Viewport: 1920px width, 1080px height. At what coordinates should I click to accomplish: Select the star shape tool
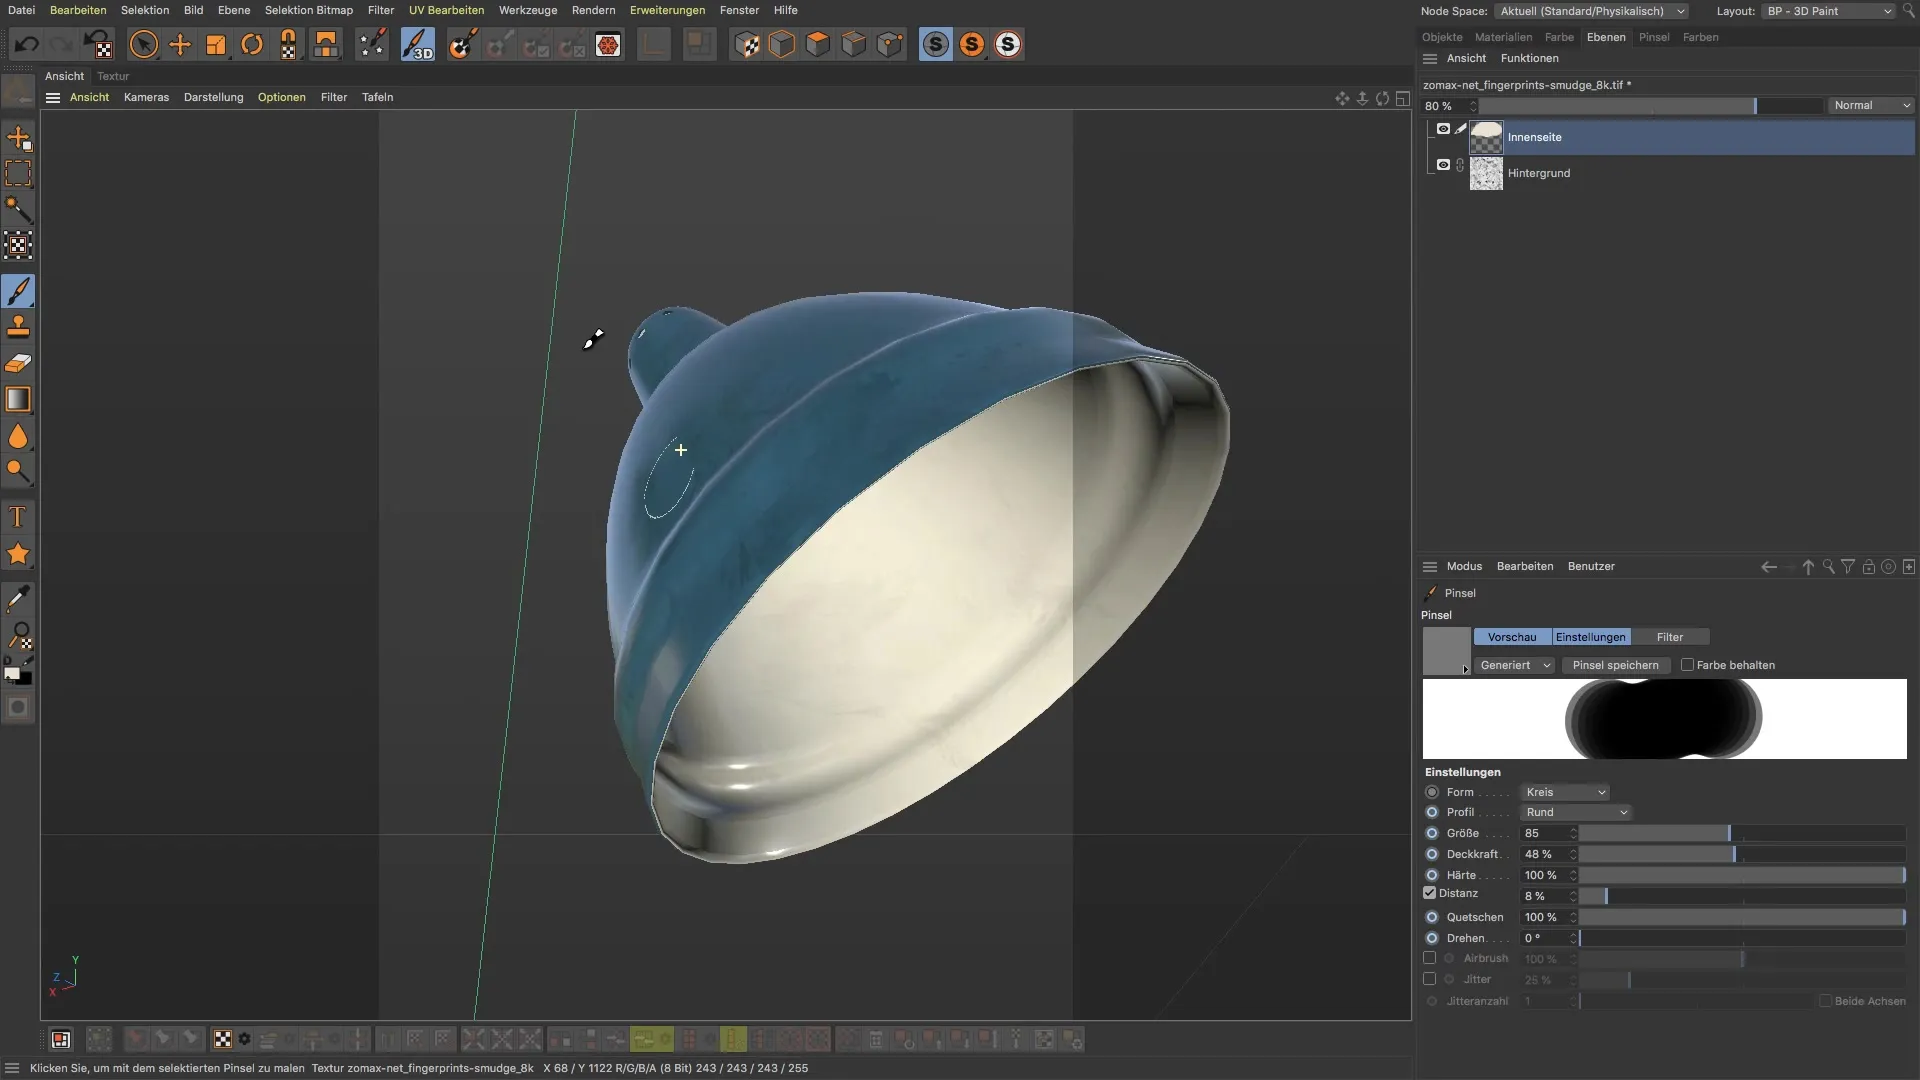[18, 554]
